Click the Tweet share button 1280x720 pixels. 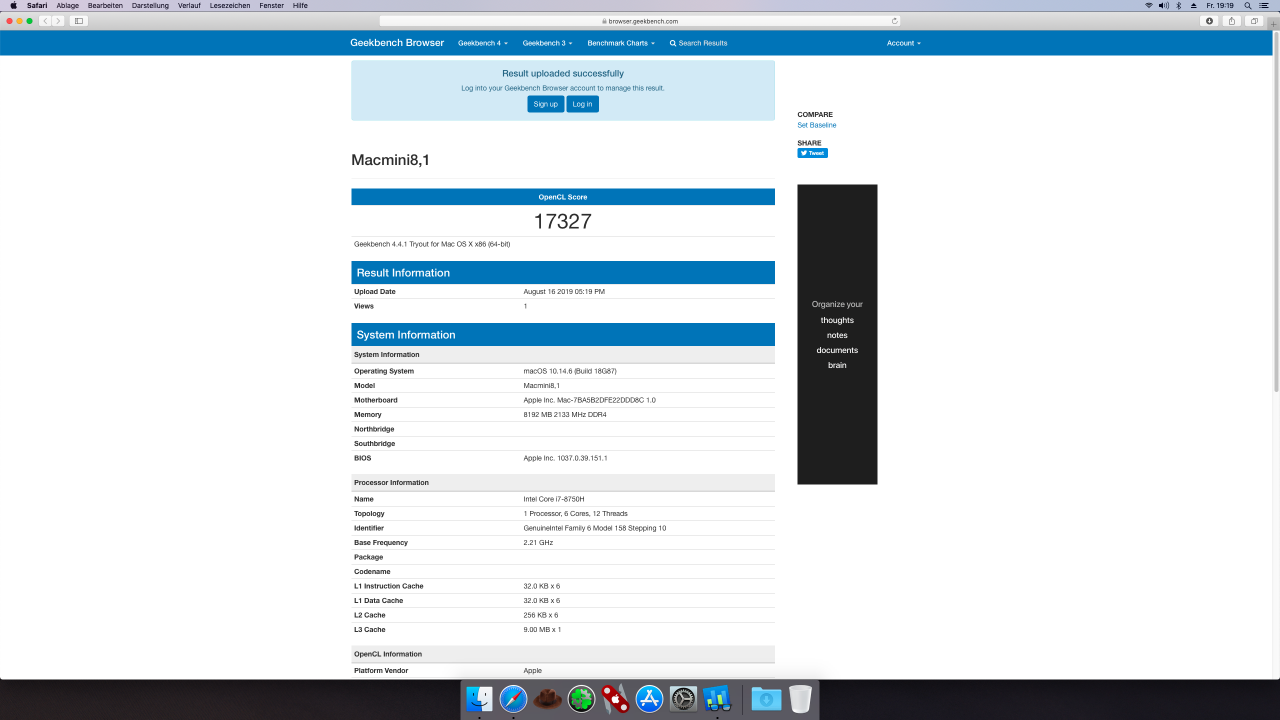point(812,153)
